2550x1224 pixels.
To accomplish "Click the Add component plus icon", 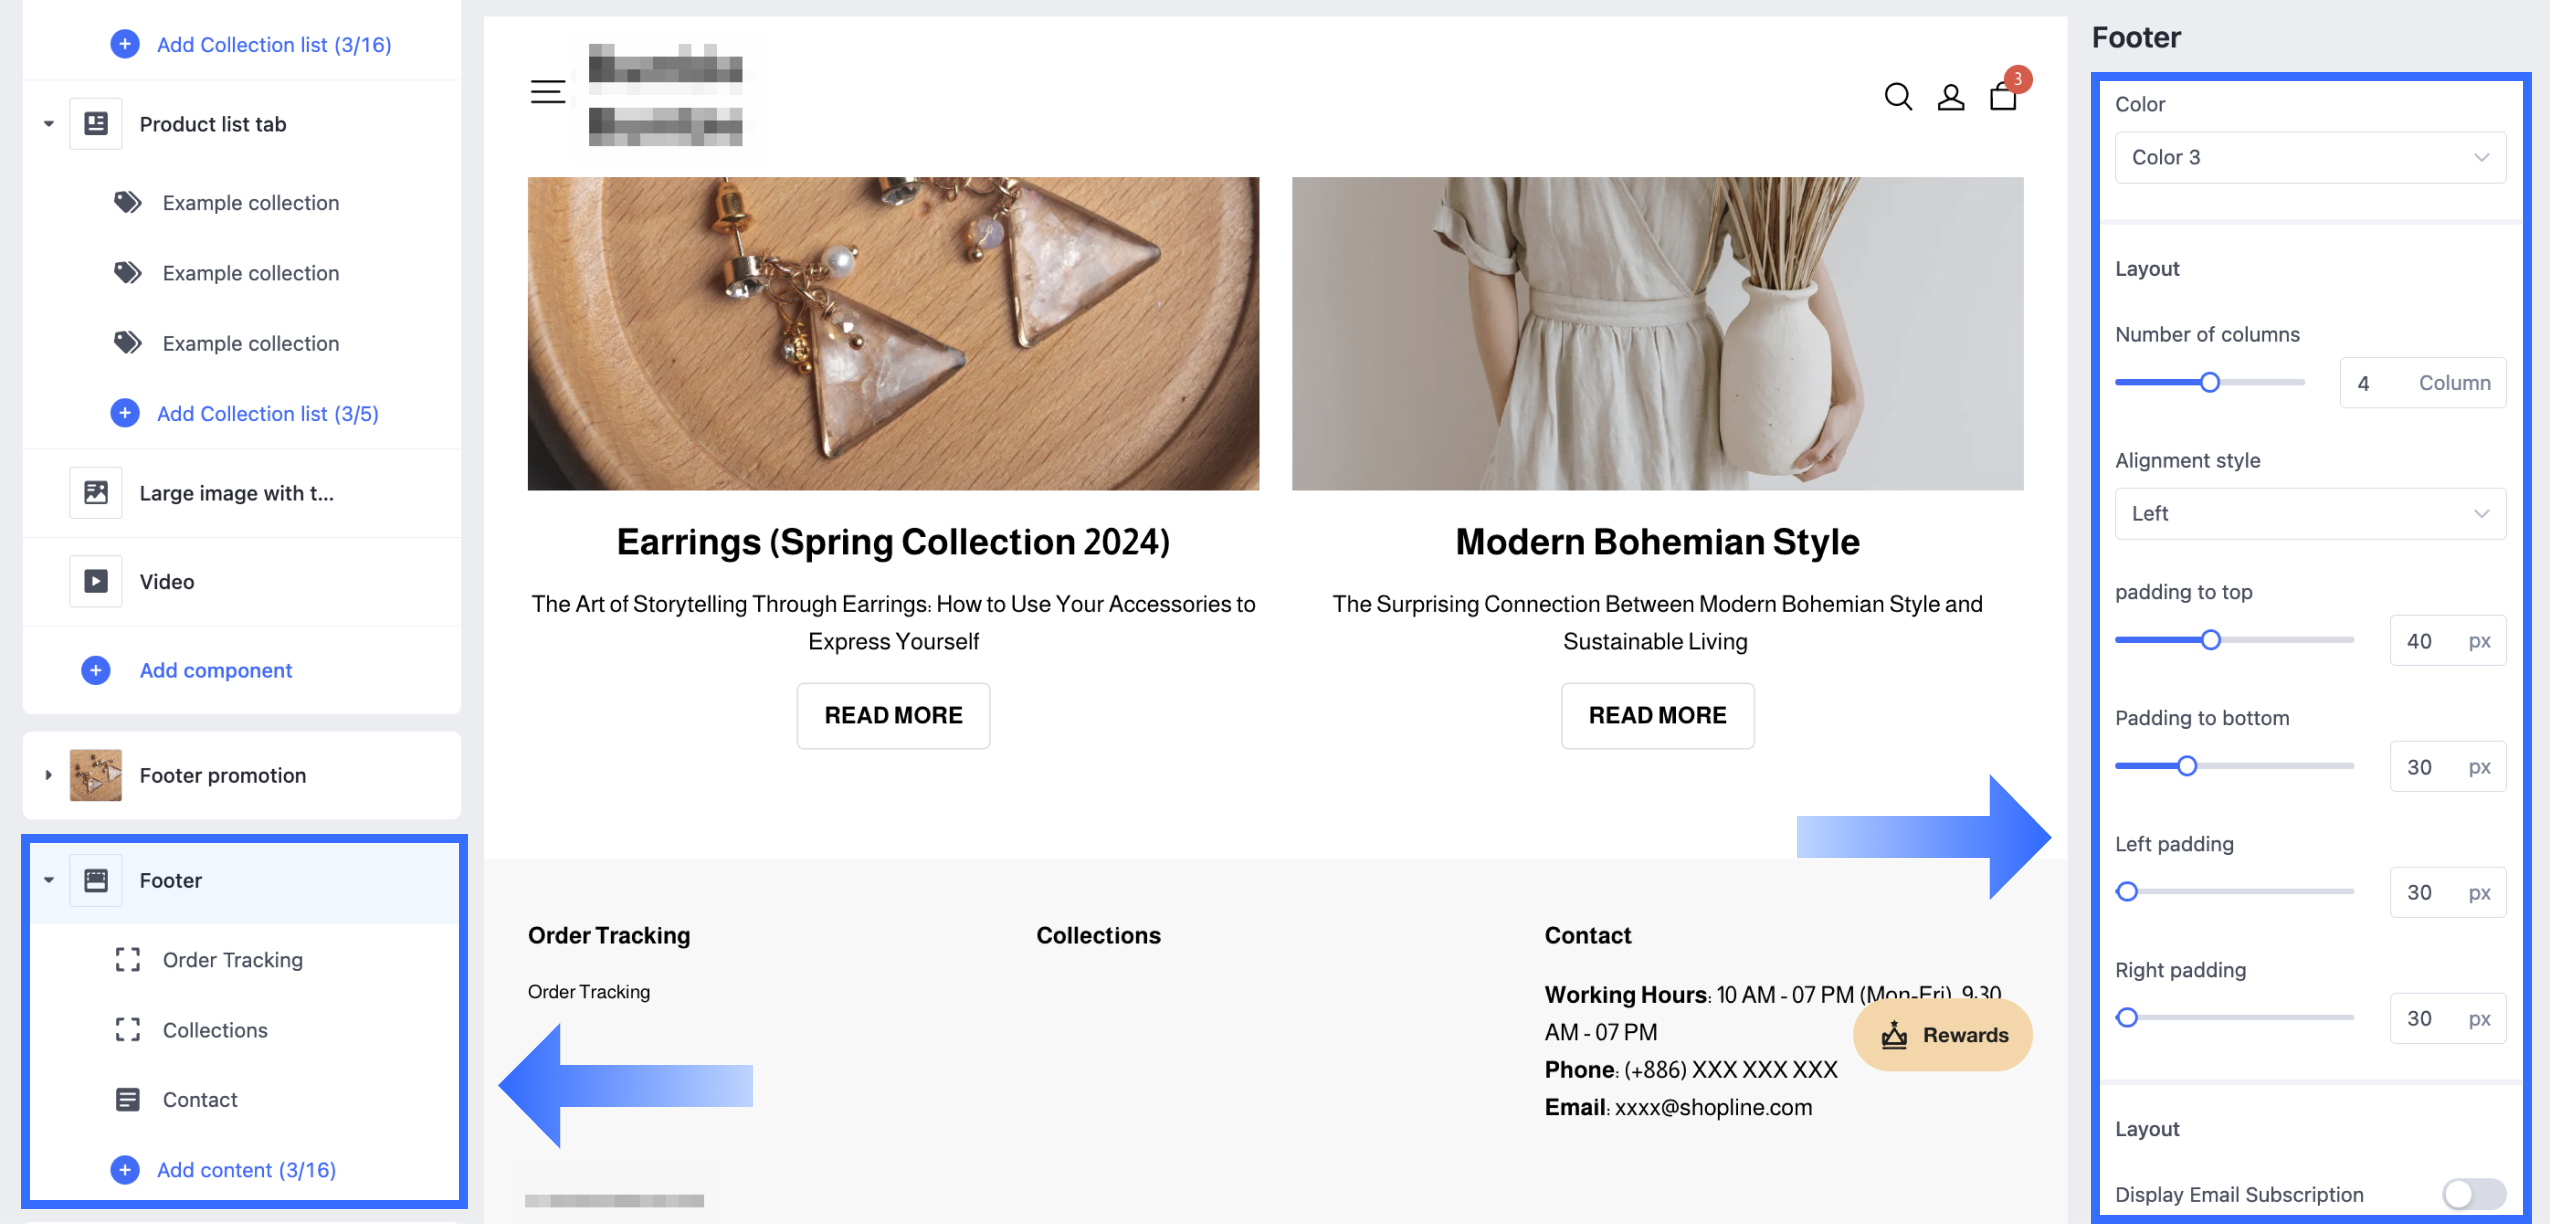I will pyautogui.click(x=96, y=670).
